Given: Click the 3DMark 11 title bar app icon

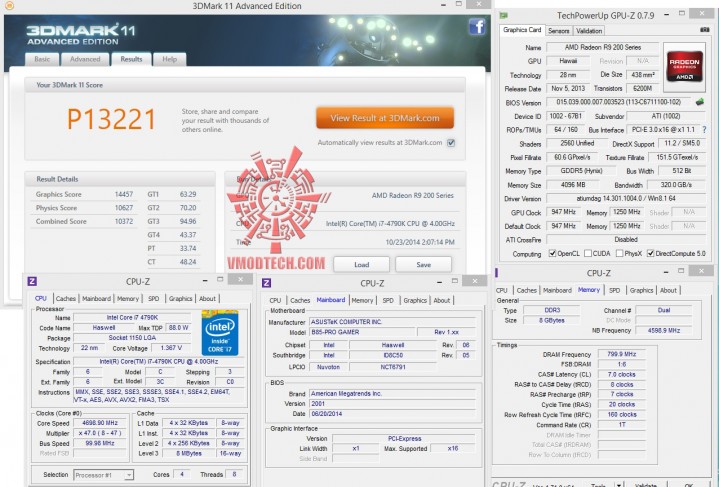Looking at the screenshot, I should click(x=9, y=6).
